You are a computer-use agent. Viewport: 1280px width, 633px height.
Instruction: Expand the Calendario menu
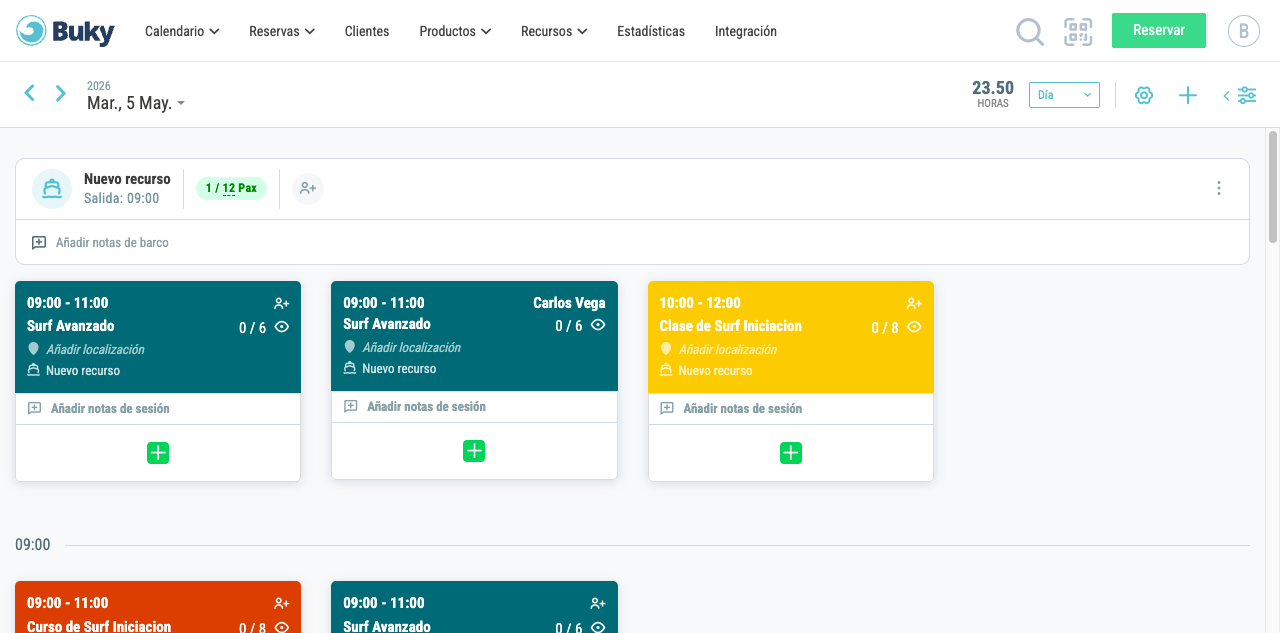coord(182,31)
